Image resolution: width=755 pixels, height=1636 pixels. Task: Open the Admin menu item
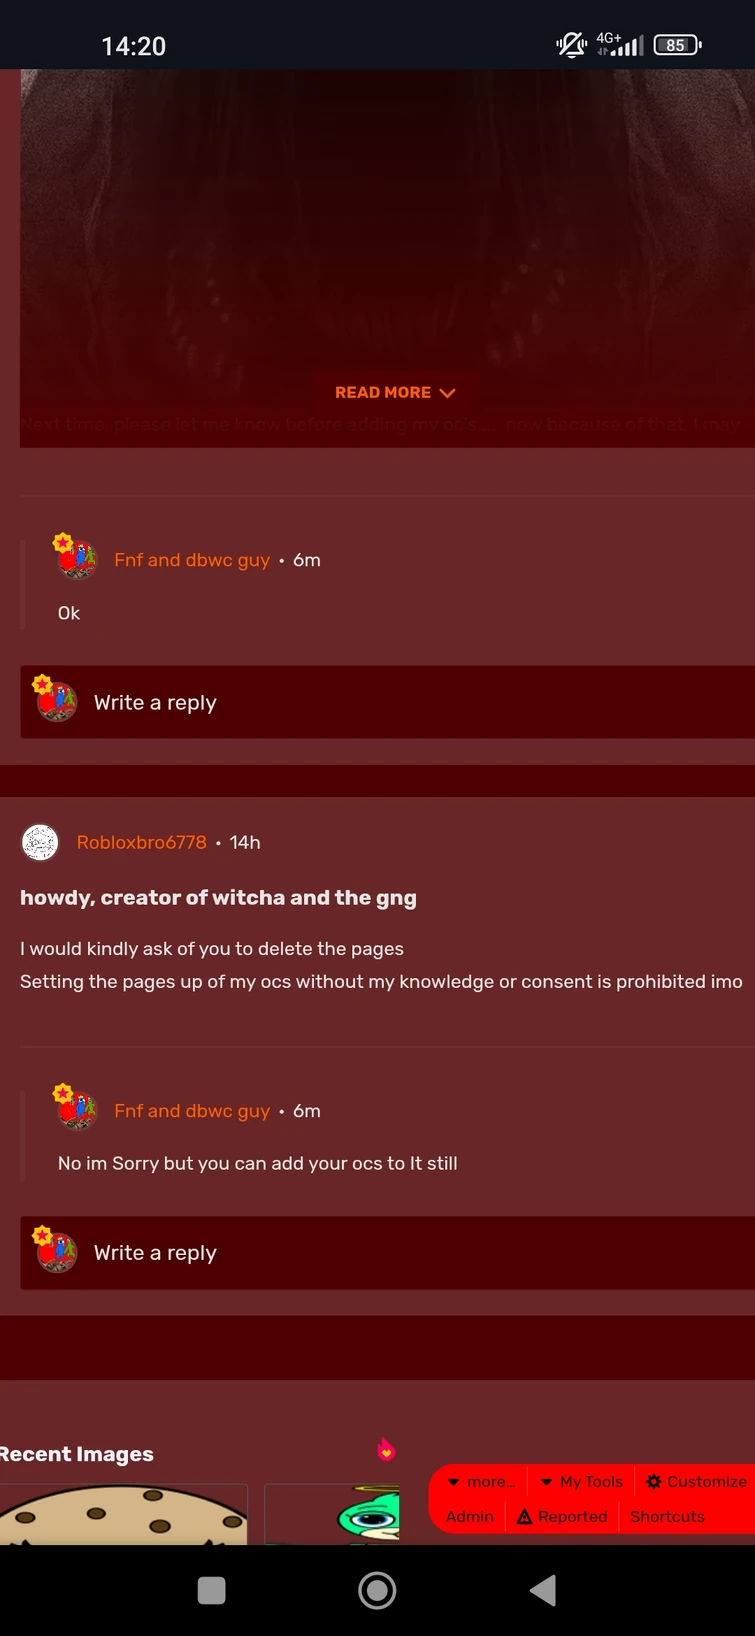(x=469, y=1516)
